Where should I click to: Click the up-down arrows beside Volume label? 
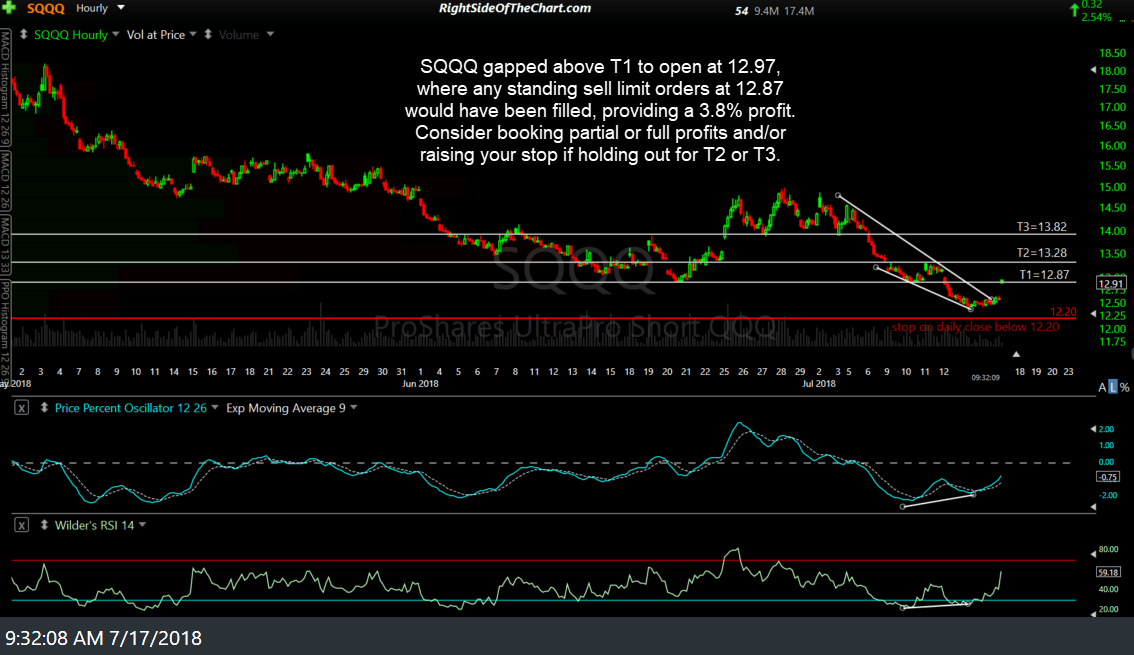coord(208,35)
